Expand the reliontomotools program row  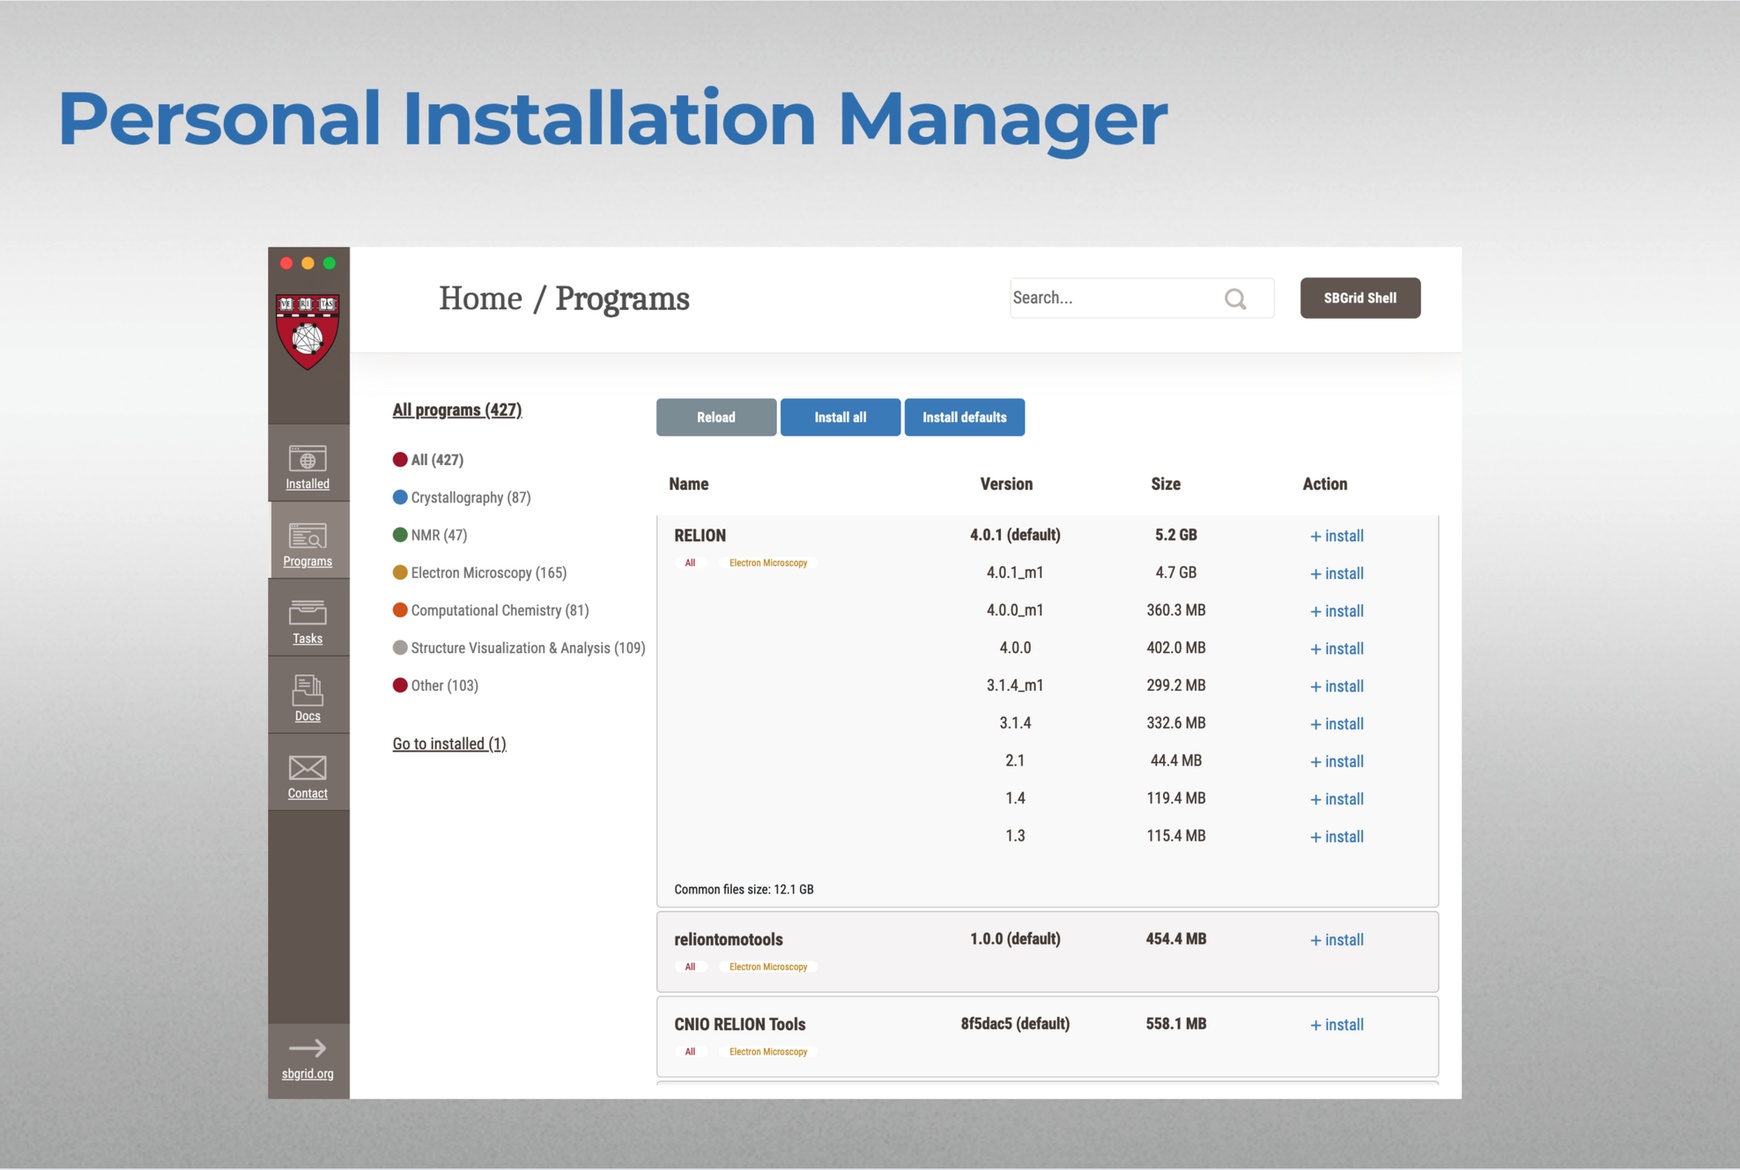click(x=728, y=939)
